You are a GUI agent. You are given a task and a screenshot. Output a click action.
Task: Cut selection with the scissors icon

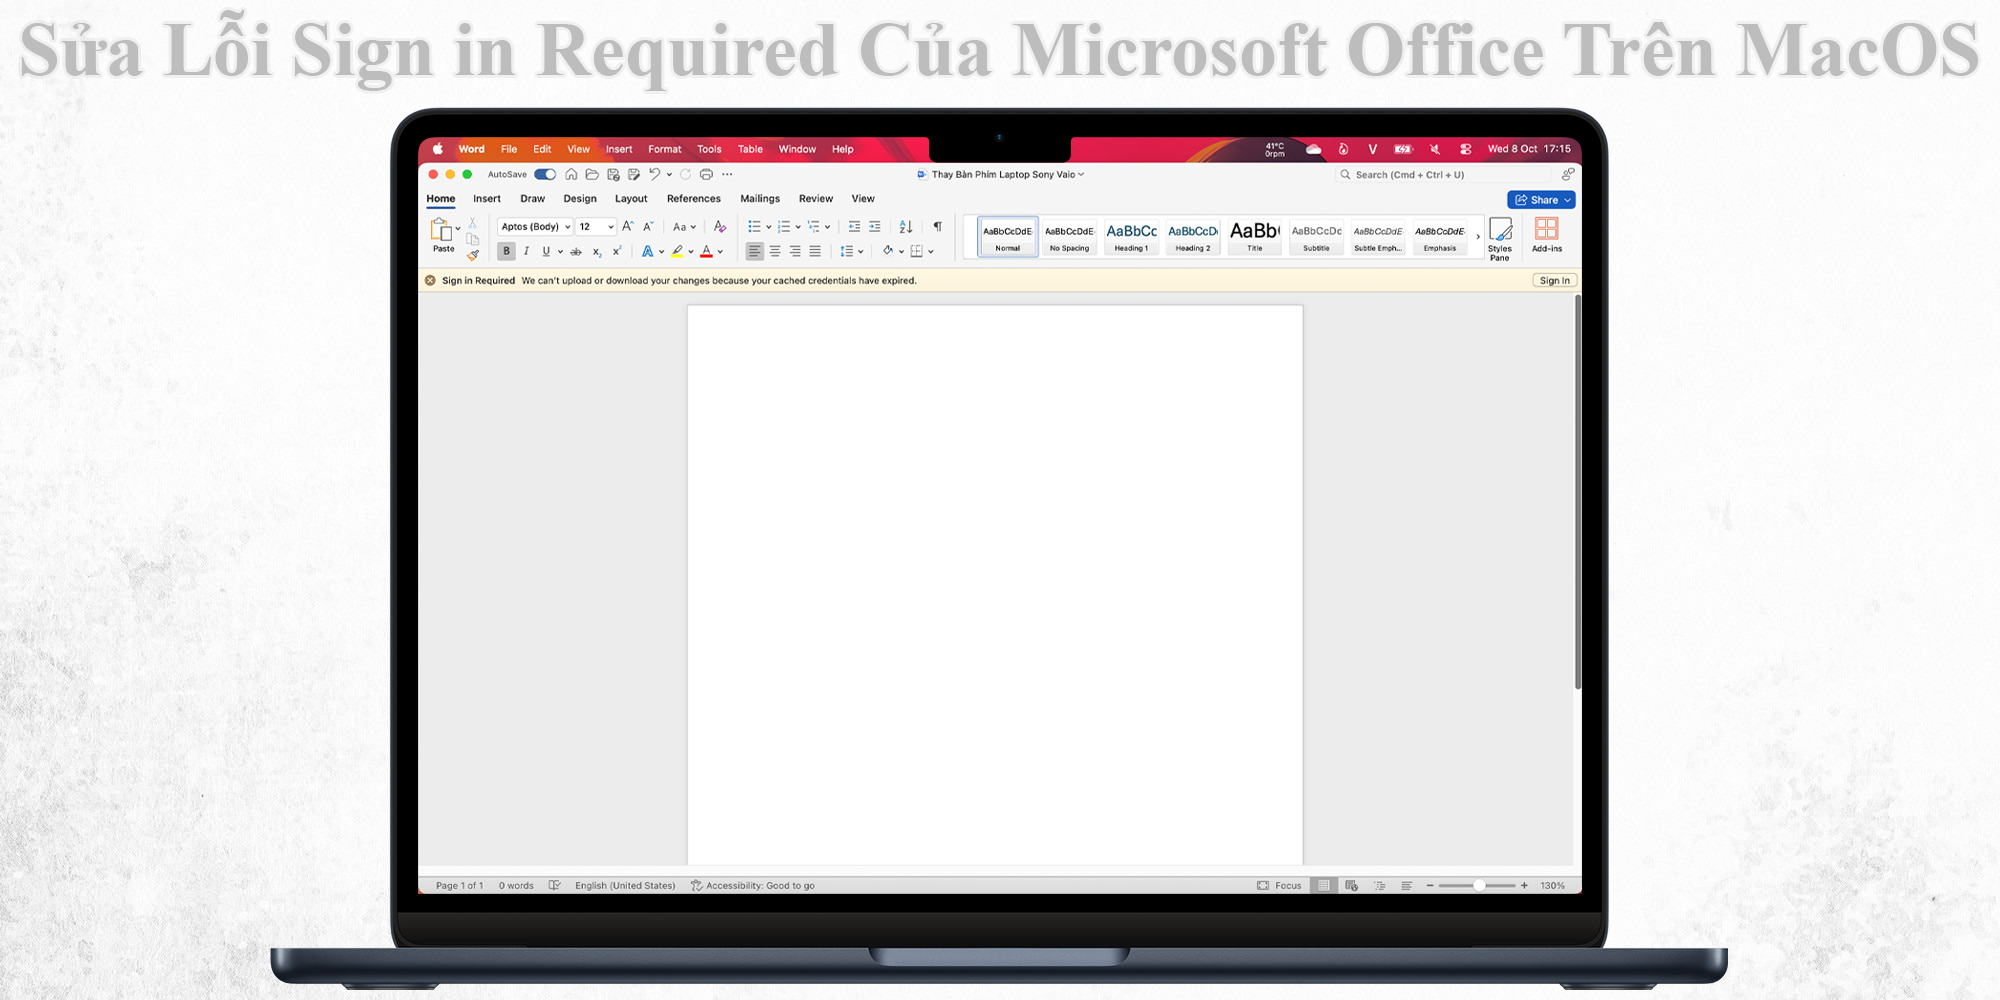(473, 224)
